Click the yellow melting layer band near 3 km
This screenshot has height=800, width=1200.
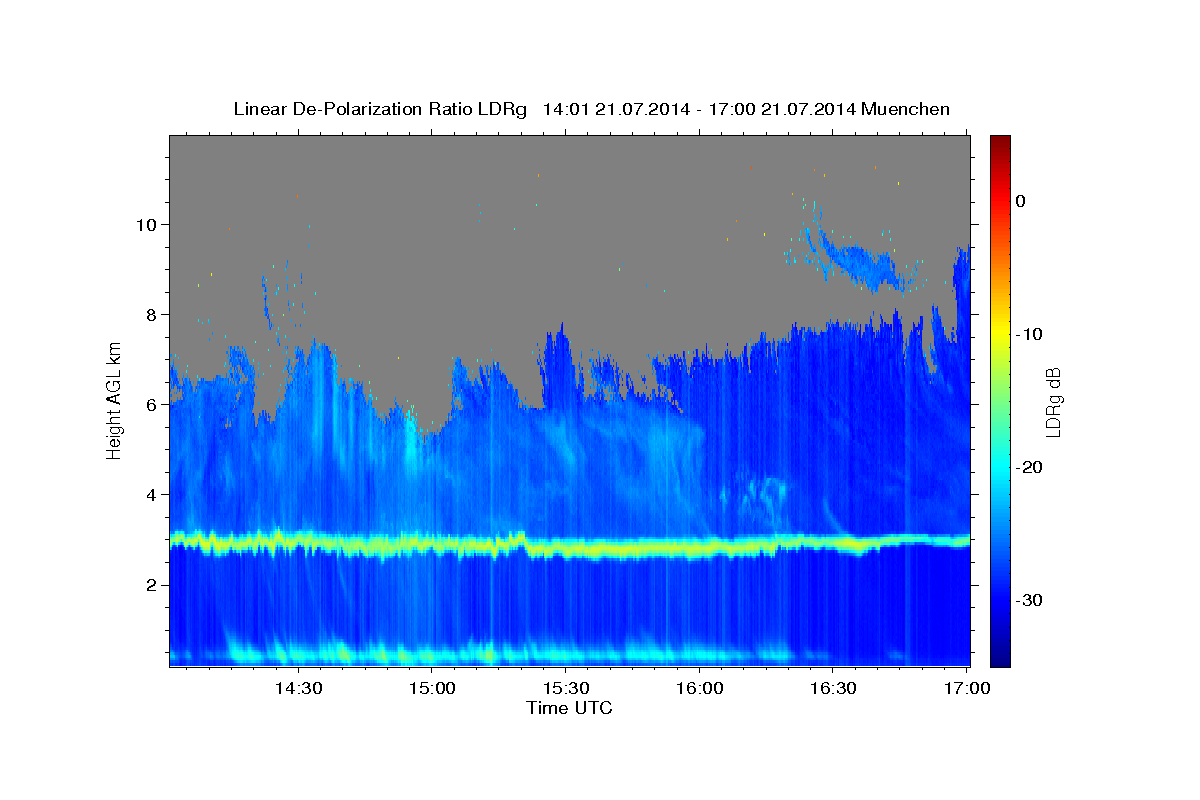(570, 546)
